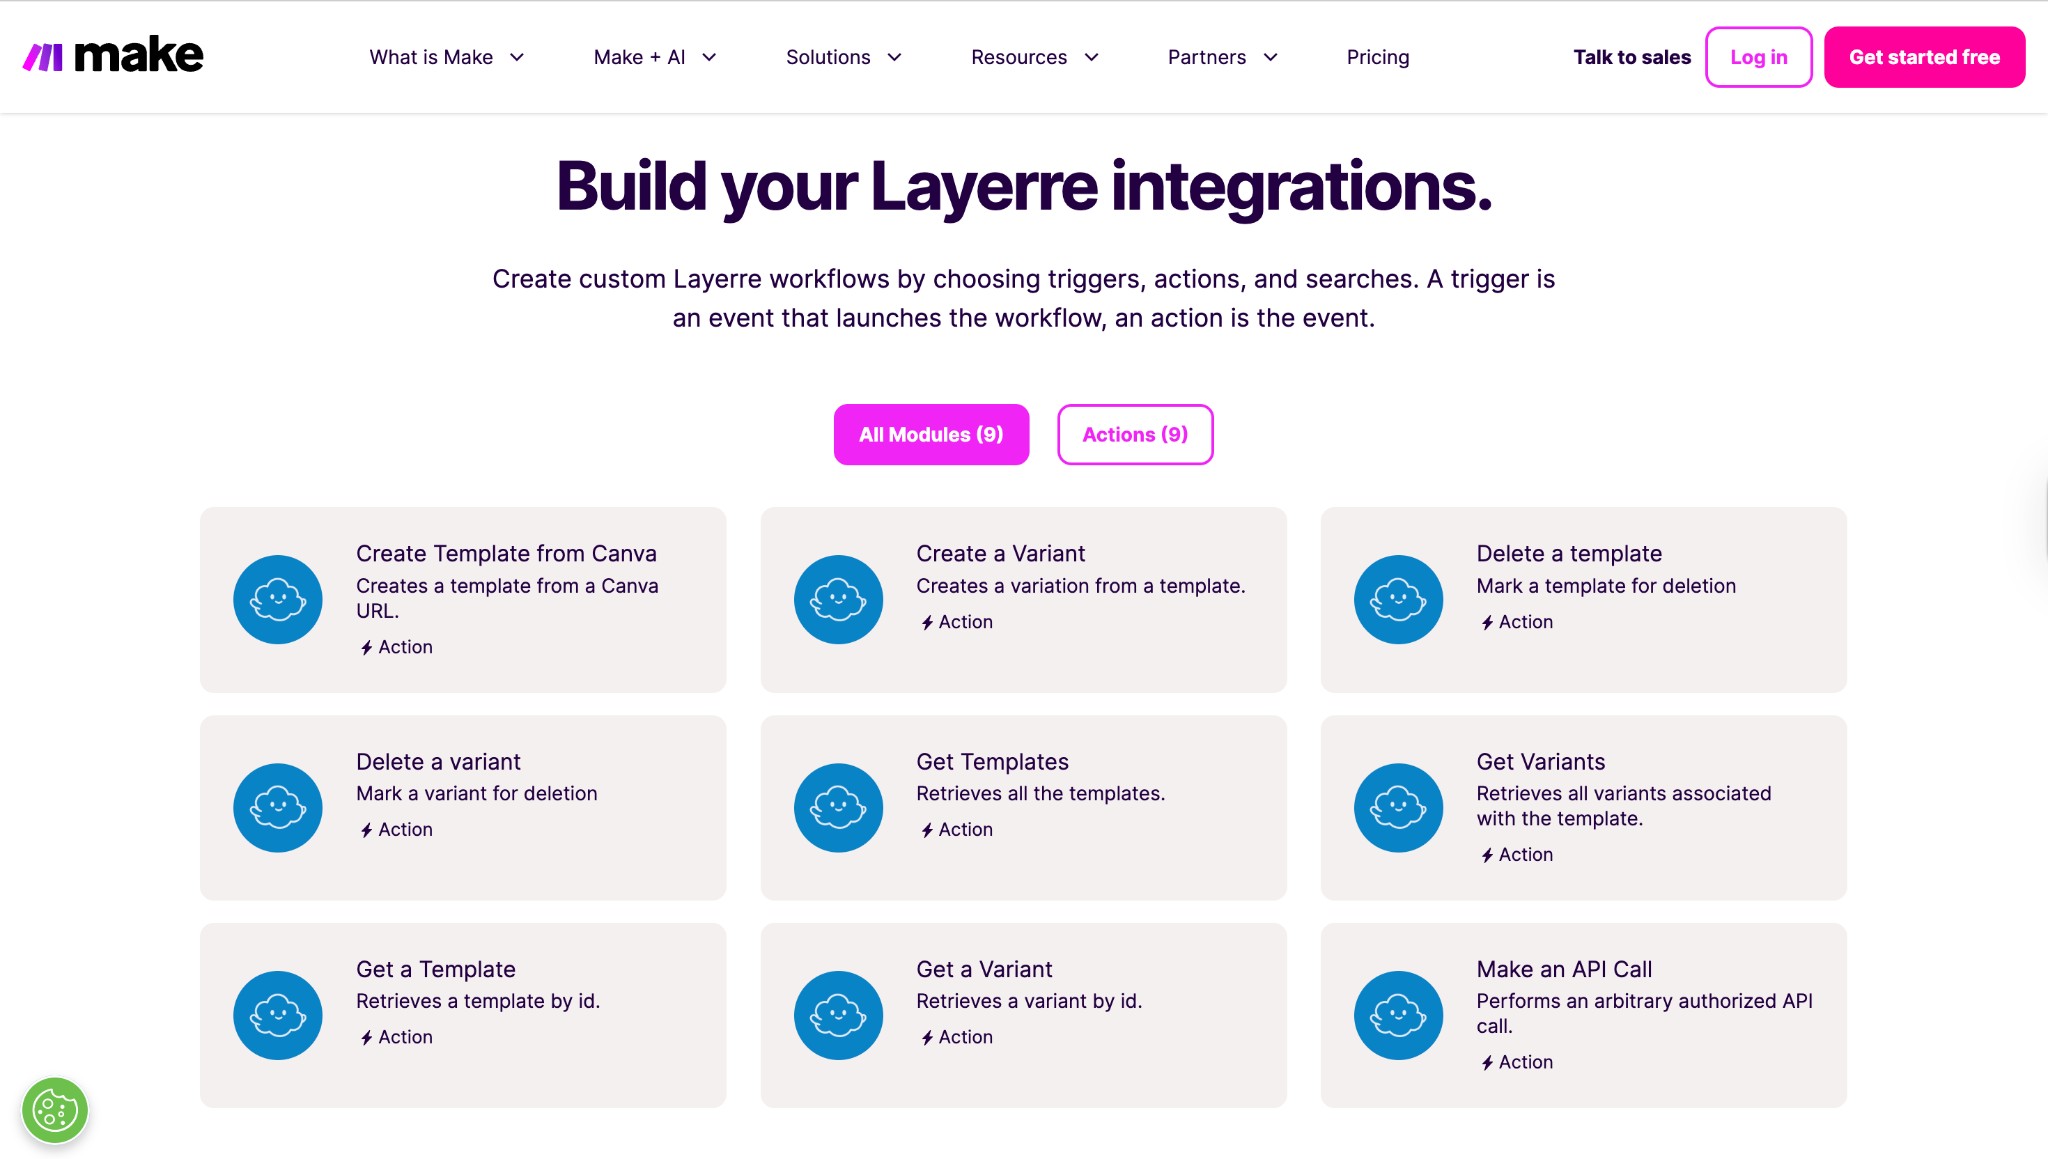Click lightning bolt icon on Create a Variant card

point(927,622)
